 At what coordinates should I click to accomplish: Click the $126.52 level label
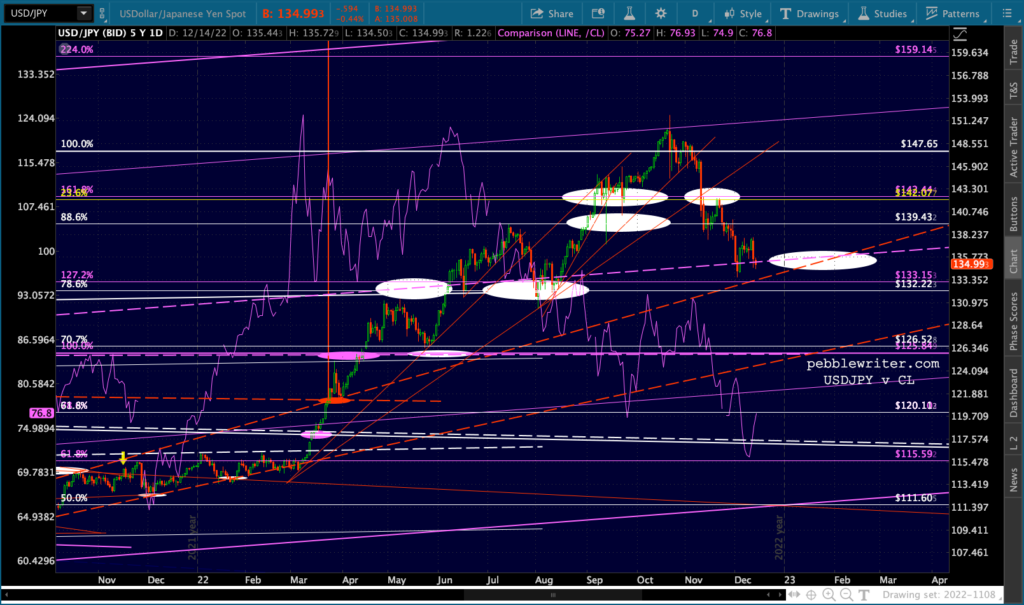click(916, 339)
